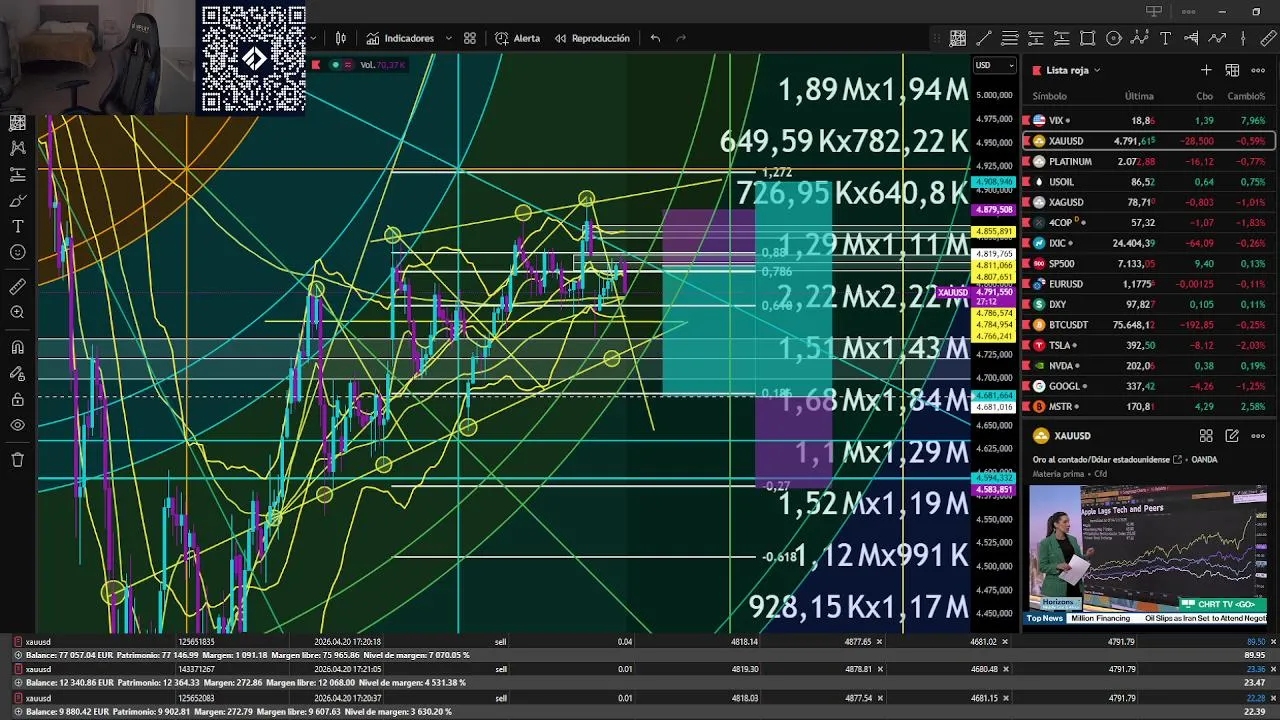Redo the last chart action
The height and width of the screenshot is (720, 1280).
click(x=681, y=38)
